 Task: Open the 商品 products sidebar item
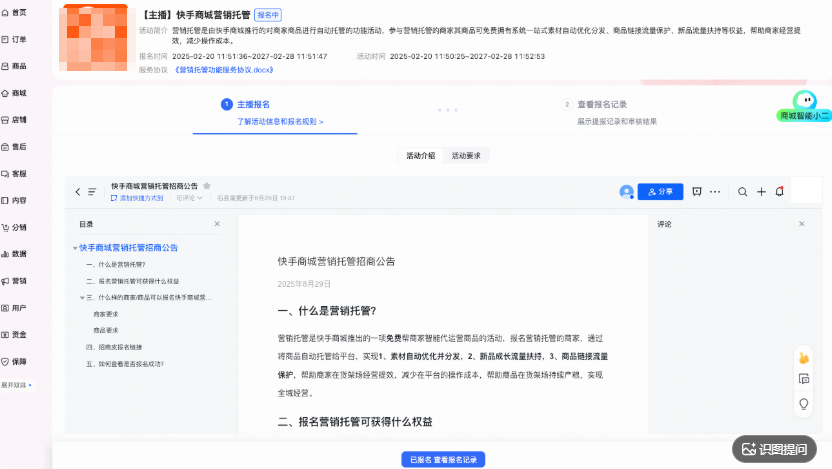click(x=14, y=66)
